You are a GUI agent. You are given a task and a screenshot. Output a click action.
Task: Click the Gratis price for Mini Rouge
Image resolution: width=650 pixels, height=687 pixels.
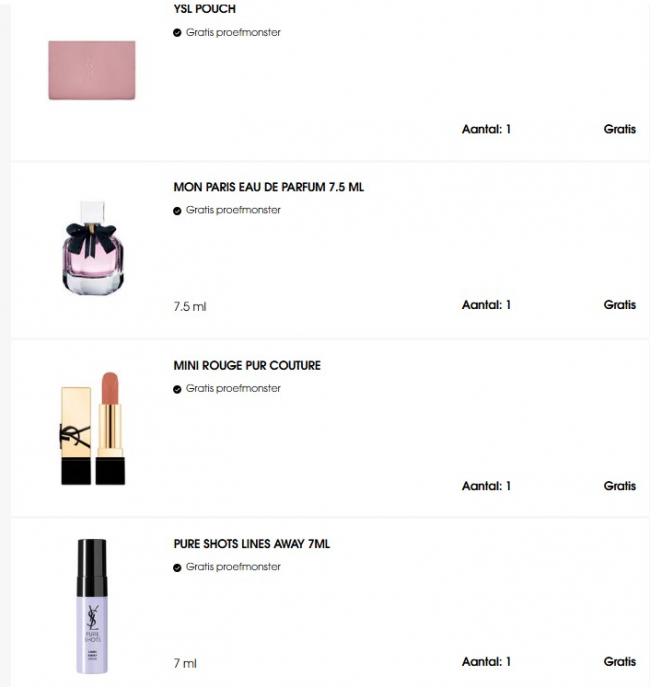(x=619, y=486)
